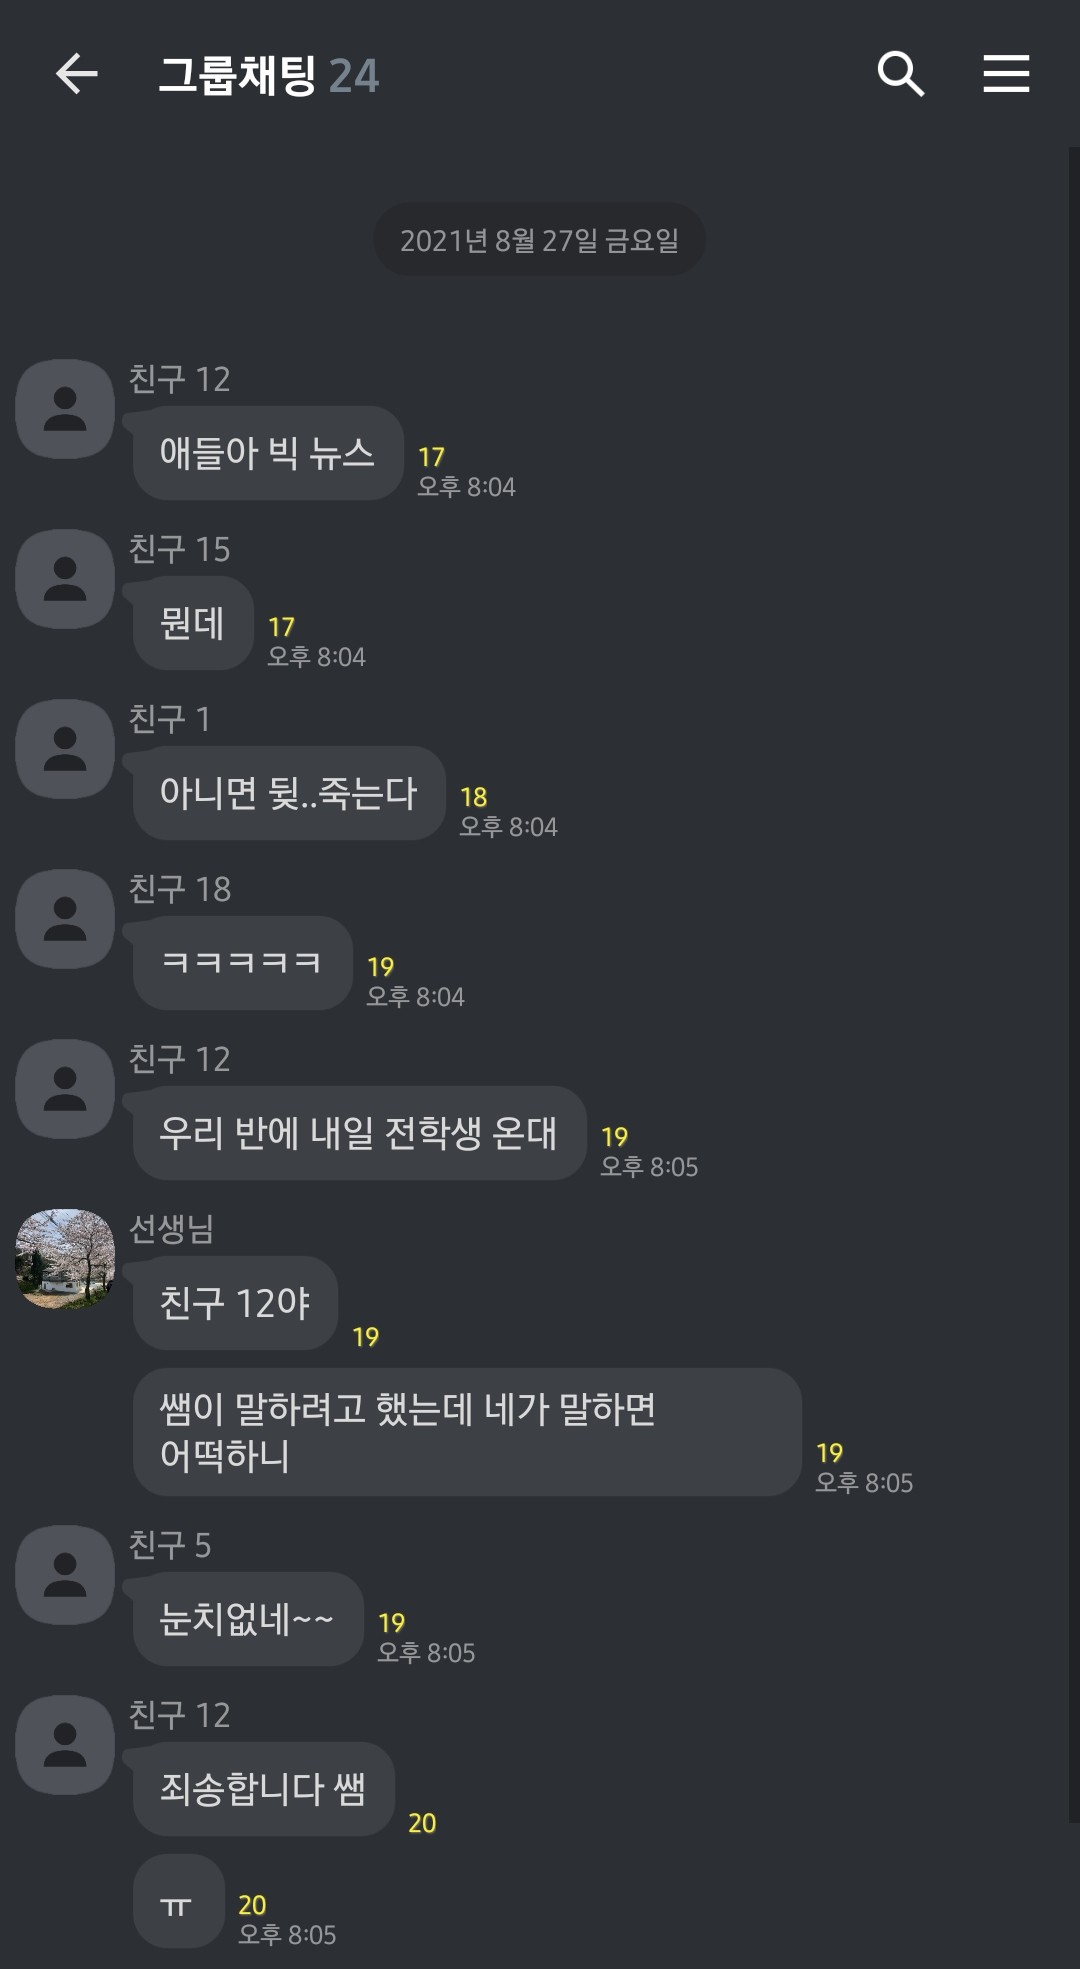Image resolution: width=1080 pixels, height=1969 pixels.
Task: Tap 친구 18's default profile avatar
Action: [65, 919]
